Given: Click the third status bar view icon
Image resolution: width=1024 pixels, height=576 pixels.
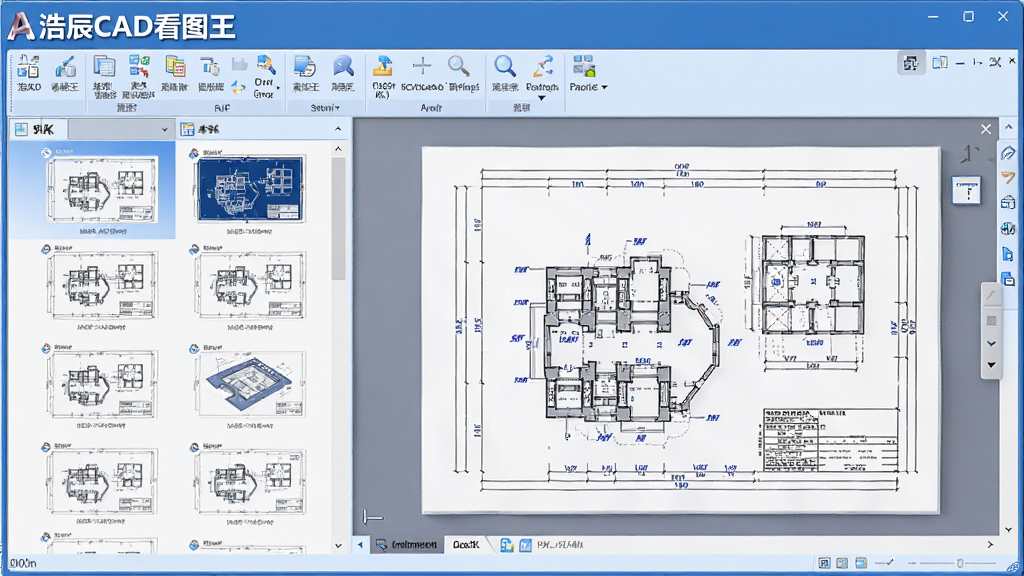Looking at the screenshot, I should tap(861, 563).
